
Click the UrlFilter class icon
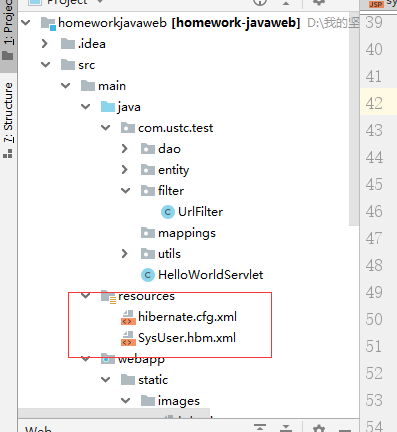pyautogui.click(x=168, y=212)
